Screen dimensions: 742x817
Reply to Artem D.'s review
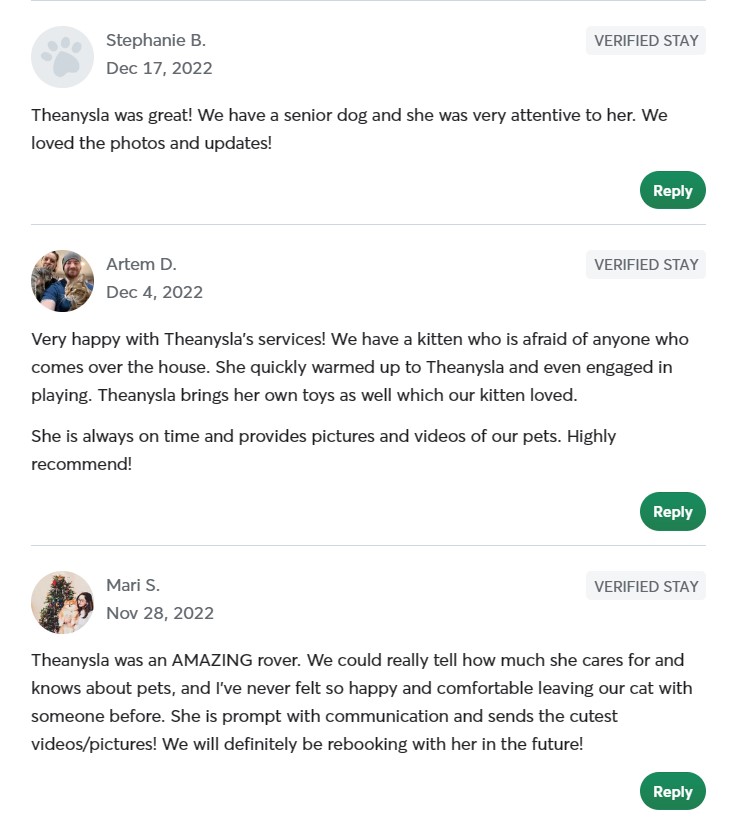click(672, 511)
